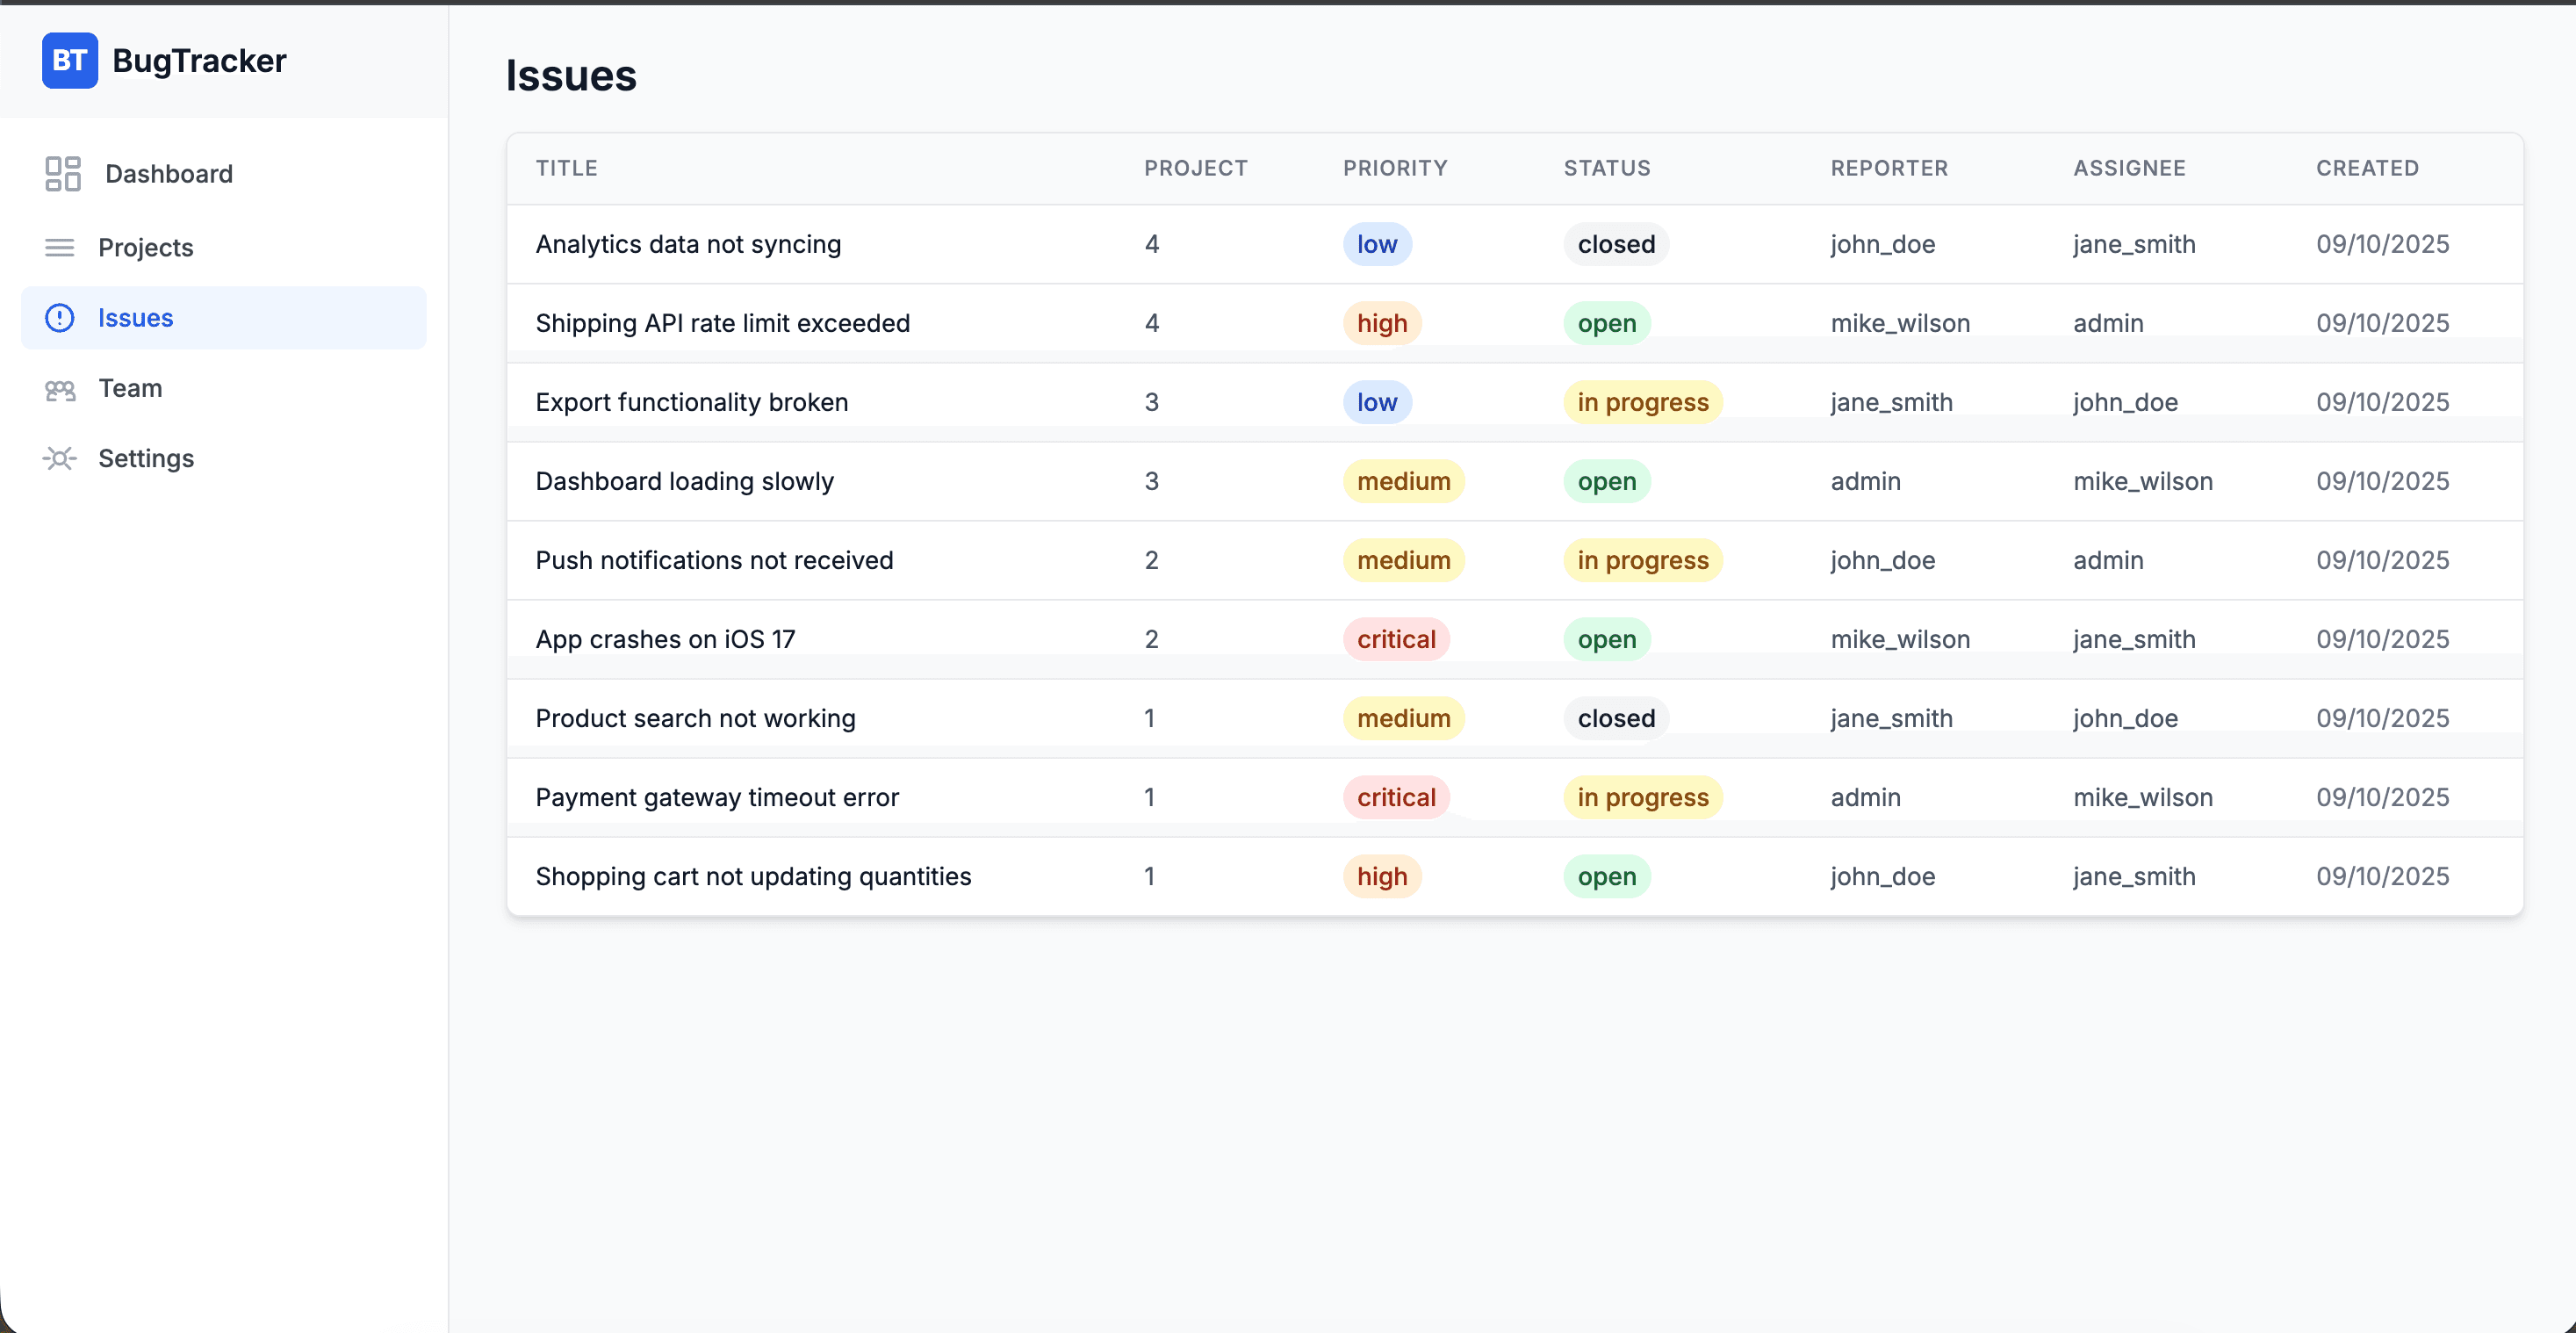Click high badge for Shopping cart row
Image resolution: width=2576 pixels, height=1333 pixels.
point(1382,876)
